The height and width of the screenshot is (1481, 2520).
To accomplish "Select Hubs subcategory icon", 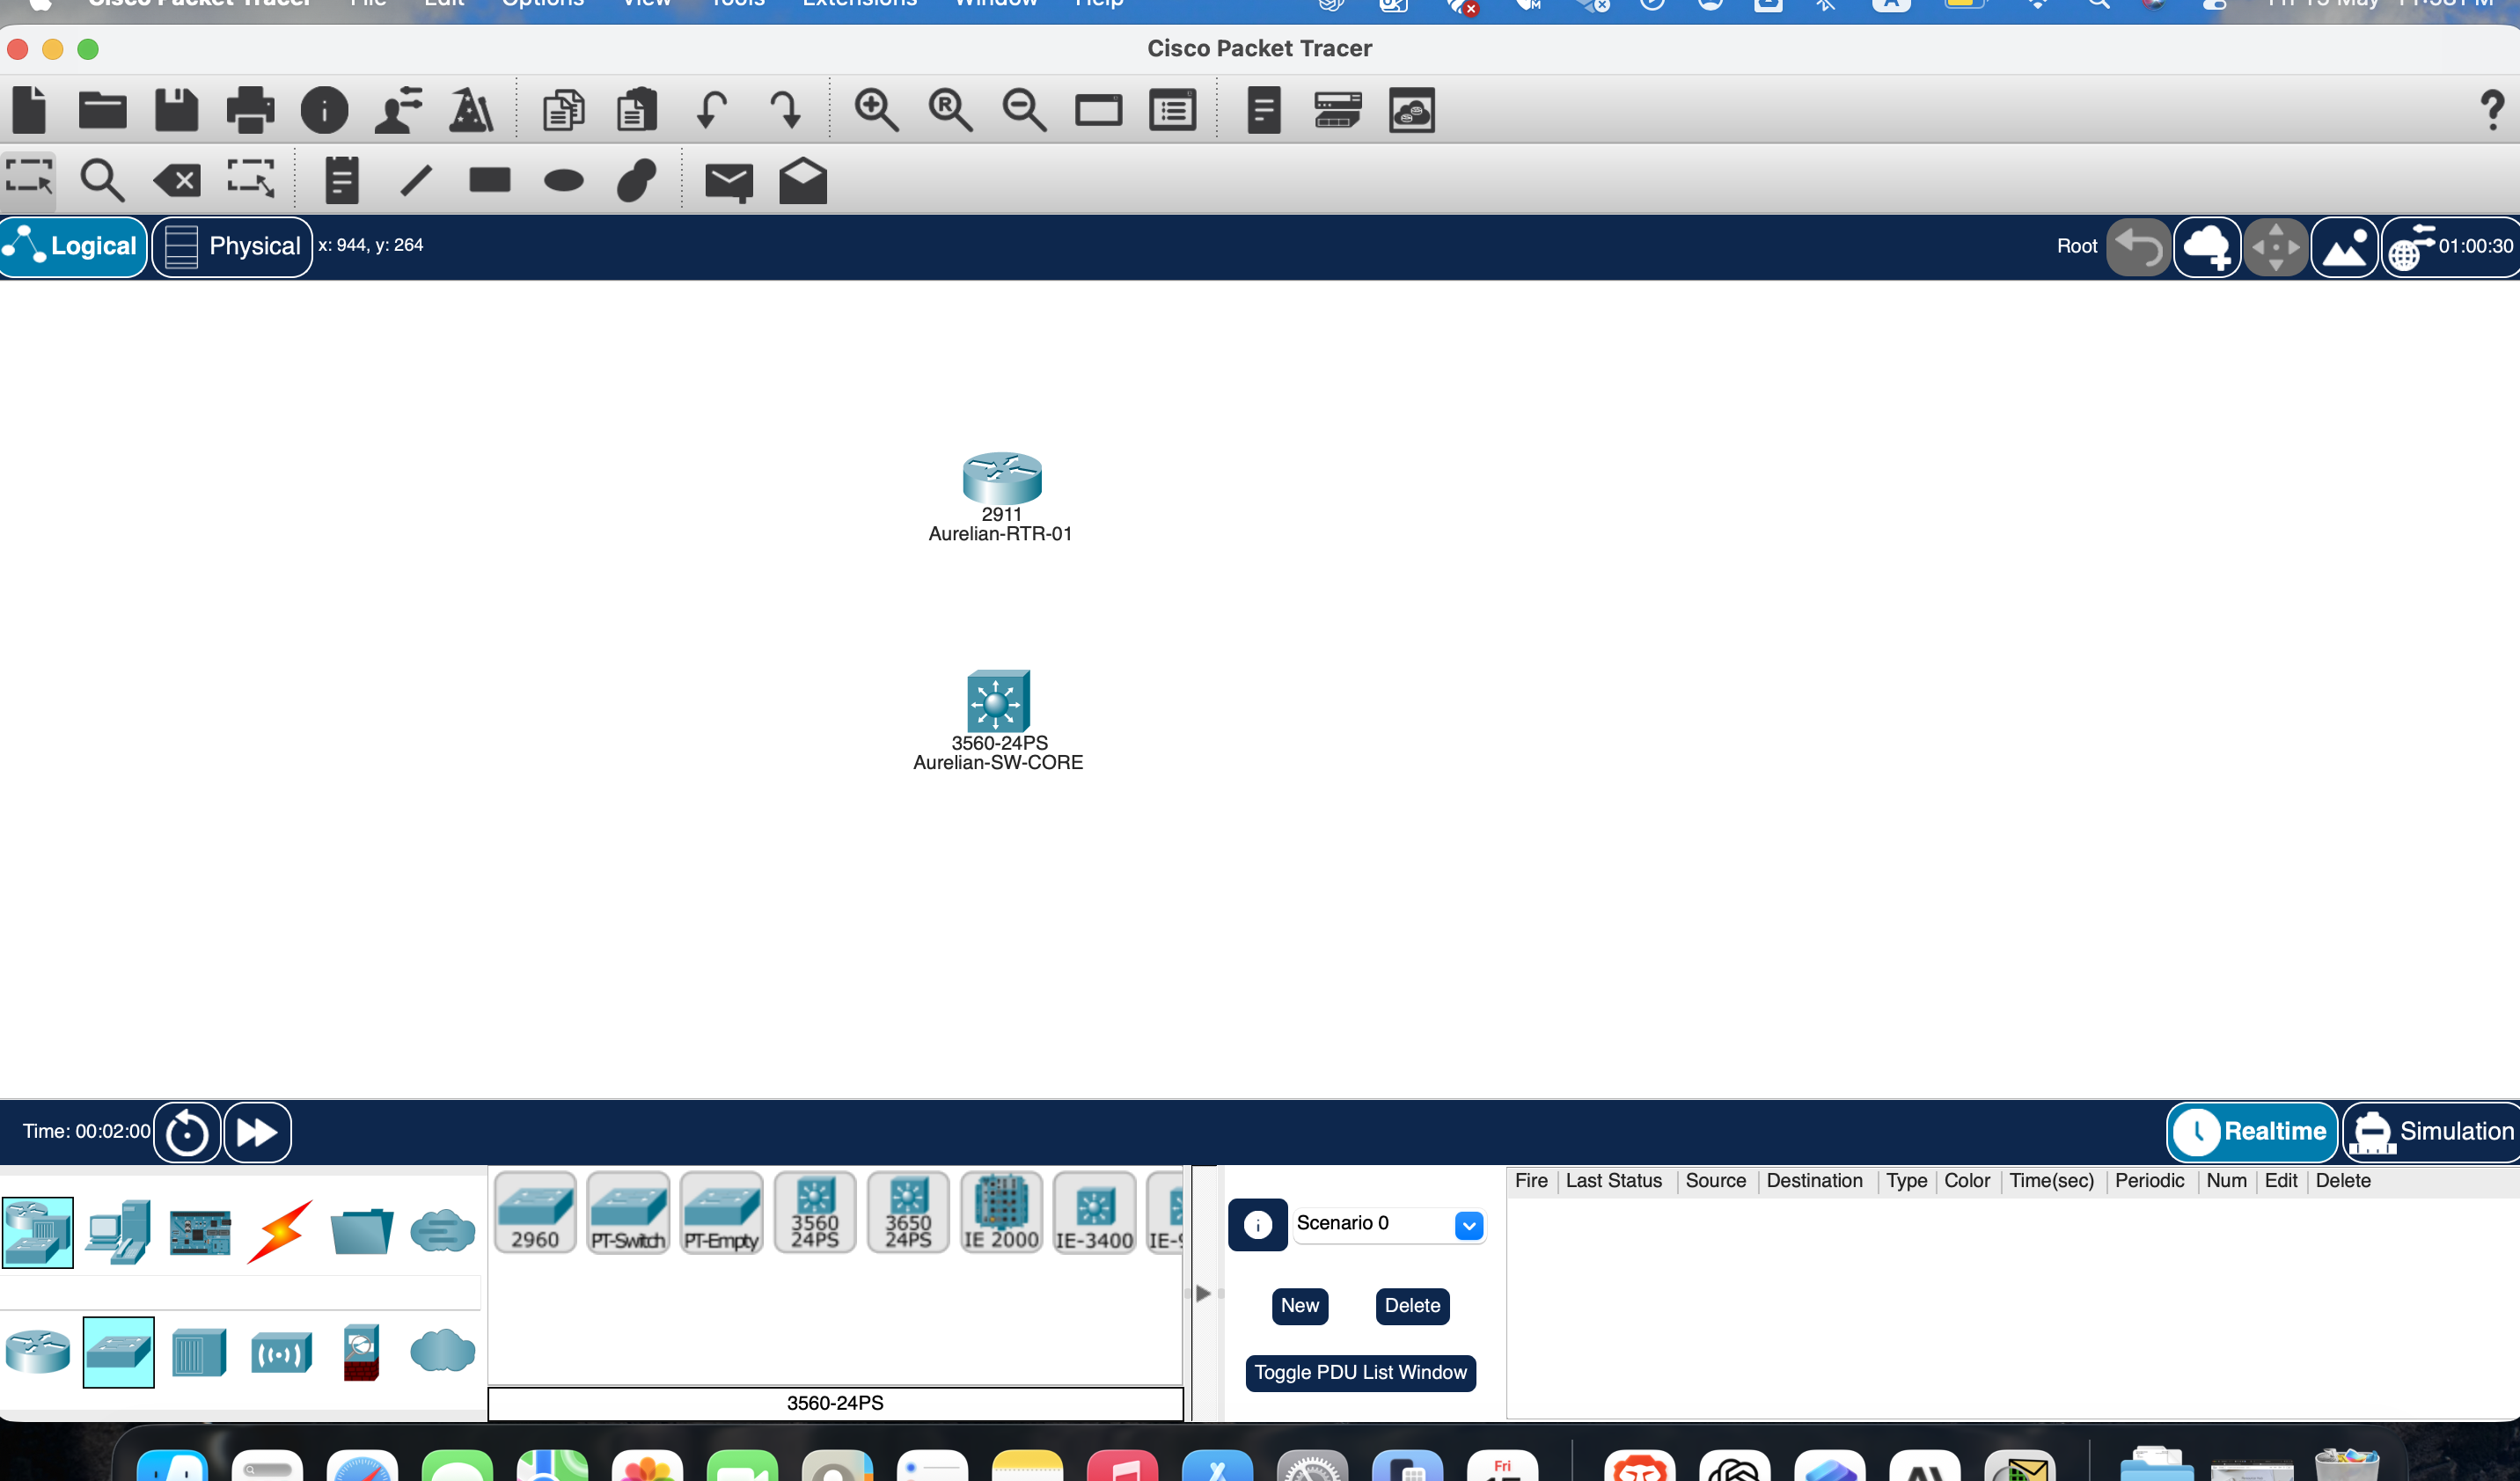I will (199, 1352).
